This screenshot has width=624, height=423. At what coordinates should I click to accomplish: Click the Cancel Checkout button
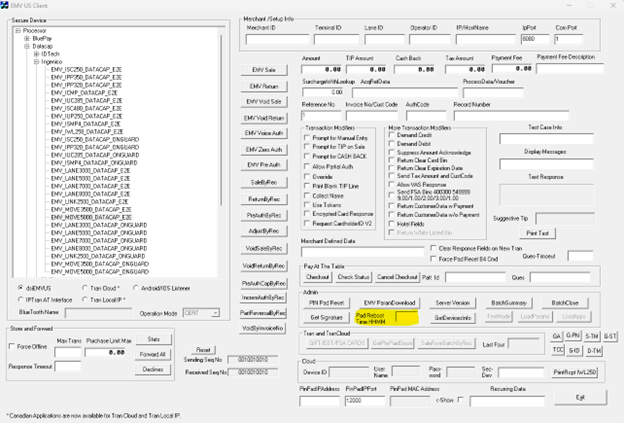(x=397, y=277)
